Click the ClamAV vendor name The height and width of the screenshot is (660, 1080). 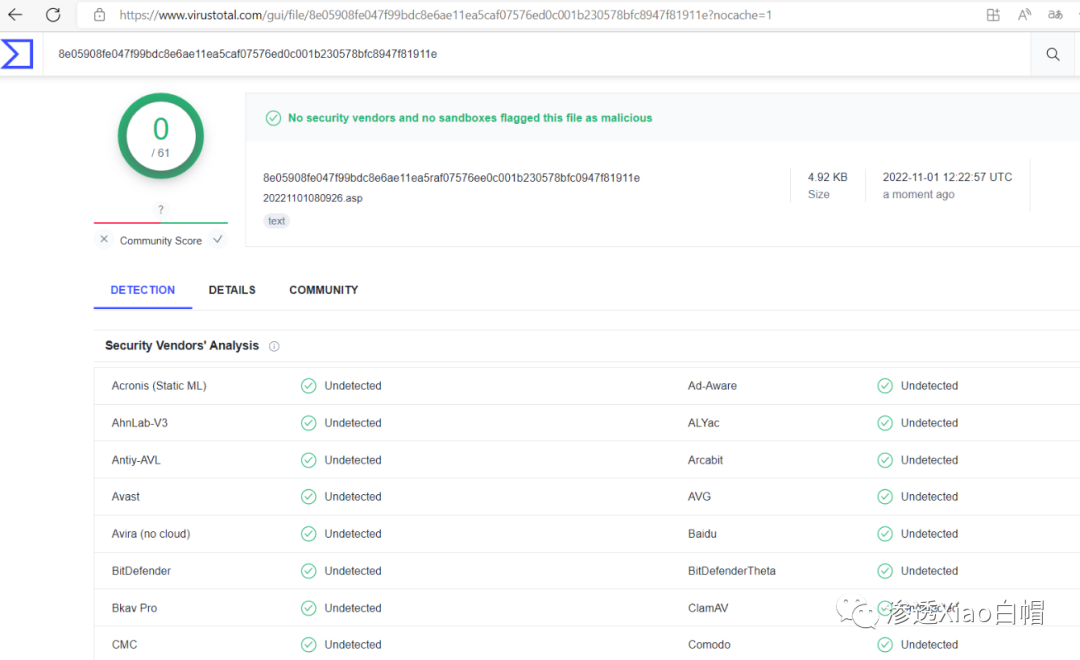click(x=708, y=608)
